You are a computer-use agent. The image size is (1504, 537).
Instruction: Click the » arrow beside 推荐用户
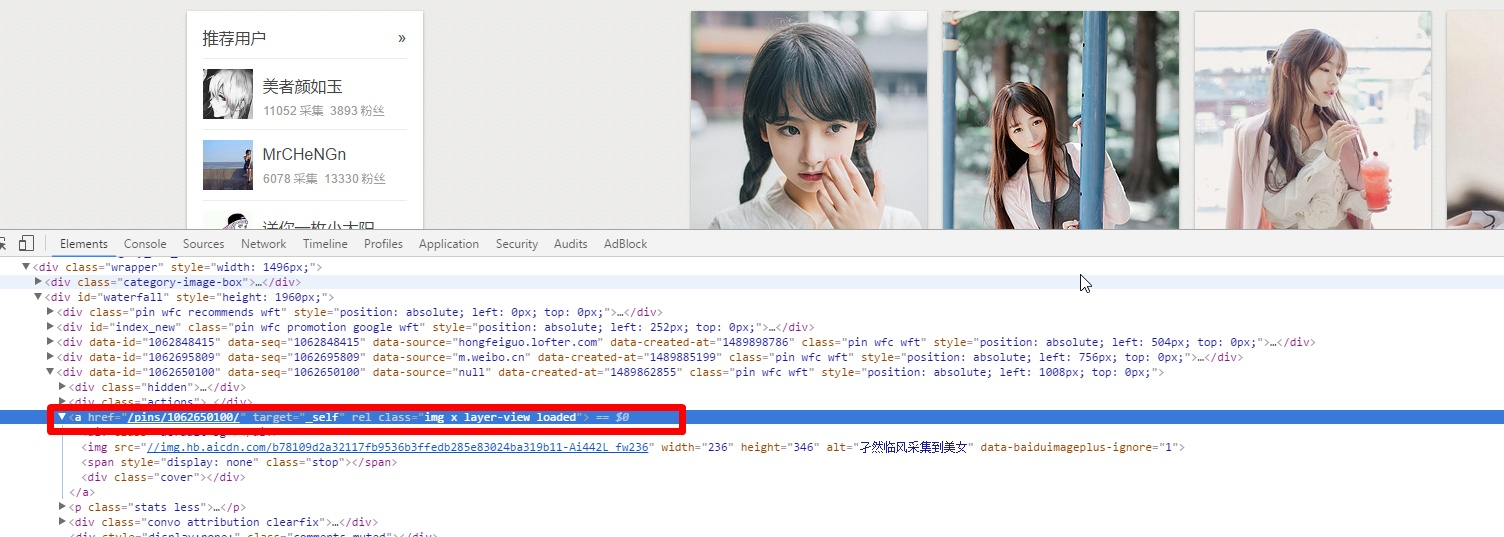click(x=402, y=38)
